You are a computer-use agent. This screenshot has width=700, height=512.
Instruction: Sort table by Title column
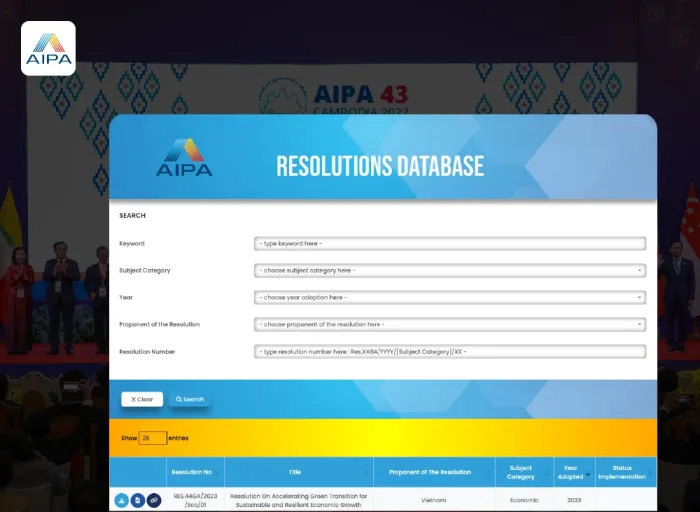tap(299, 472)
